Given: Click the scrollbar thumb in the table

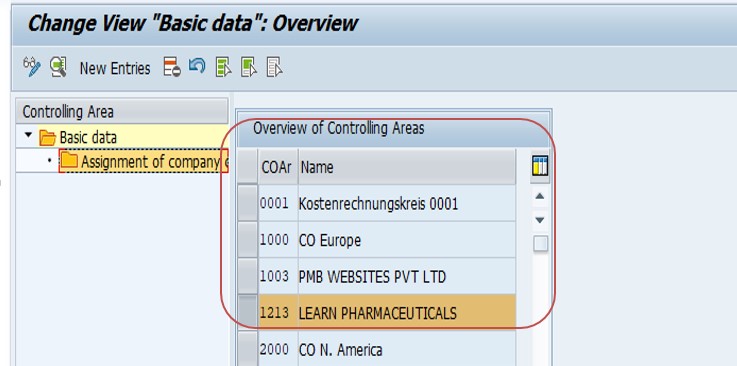Looking at the screenshot, I should click(x=541, y=244).
